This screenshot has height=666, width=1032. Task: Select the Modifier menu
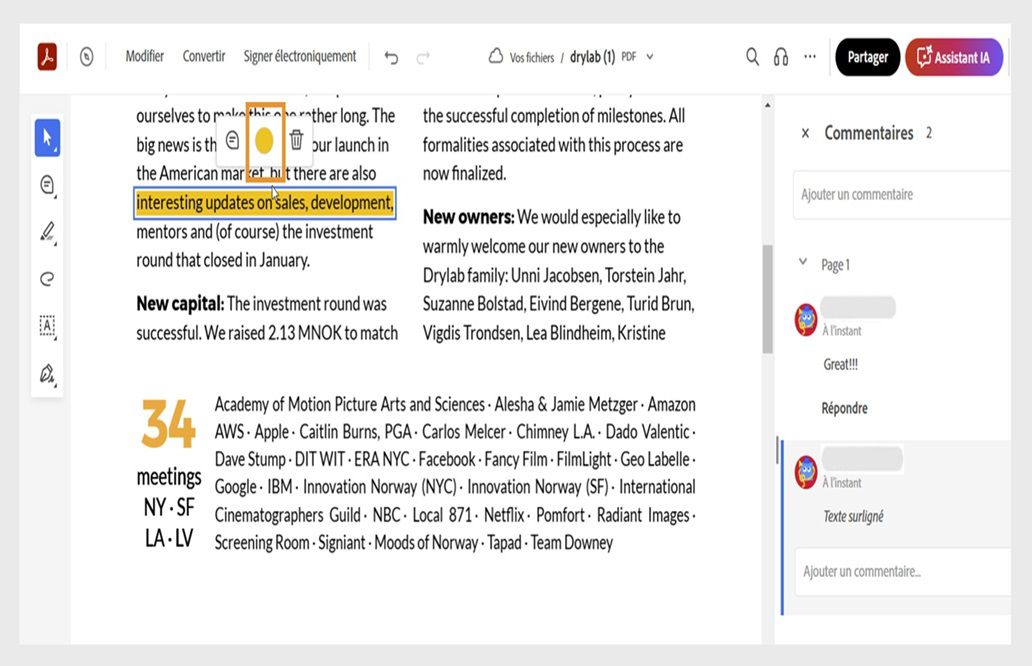click(x=144, y=56)
